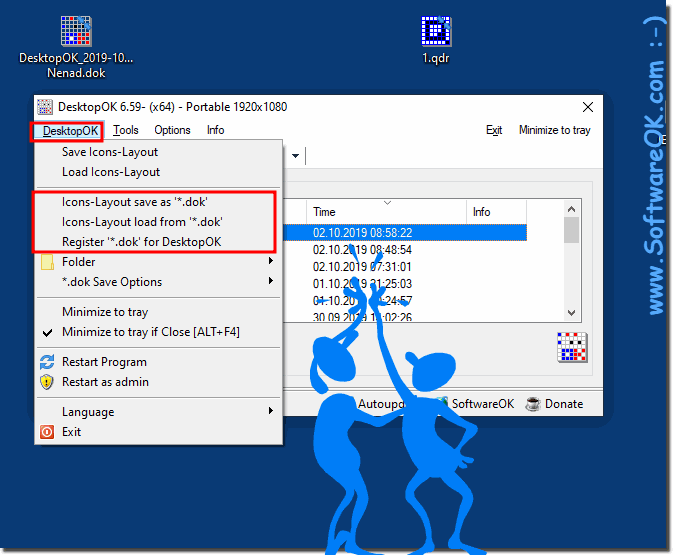This screenshot has height=555, width=673.
Task: Click the Donate coffee cup icon
Action: 533,404
